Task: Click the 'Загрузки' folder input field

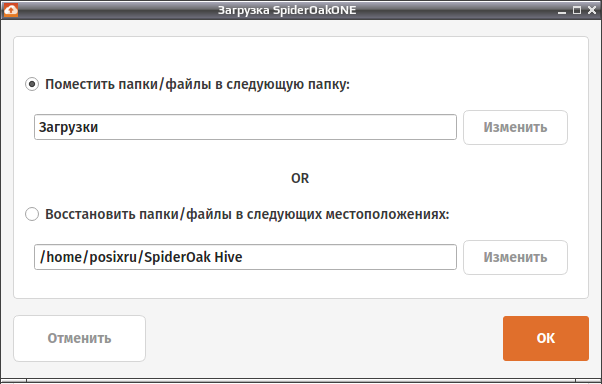Action: coord(245,127)
